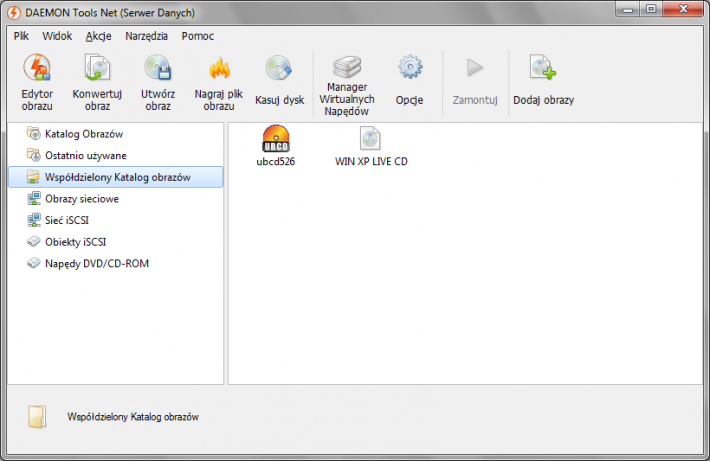
Task: Open Opcje gear settings
Action: [x=410, y=80]
